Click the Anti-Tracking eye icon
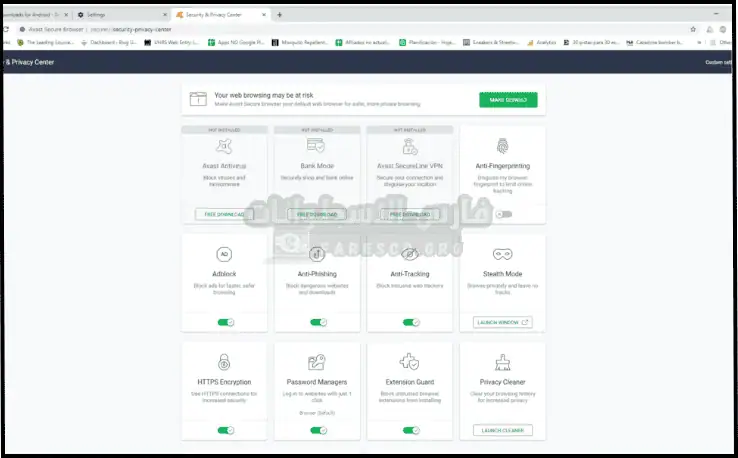This screenshot has width=738, height=458. point(410,254)
